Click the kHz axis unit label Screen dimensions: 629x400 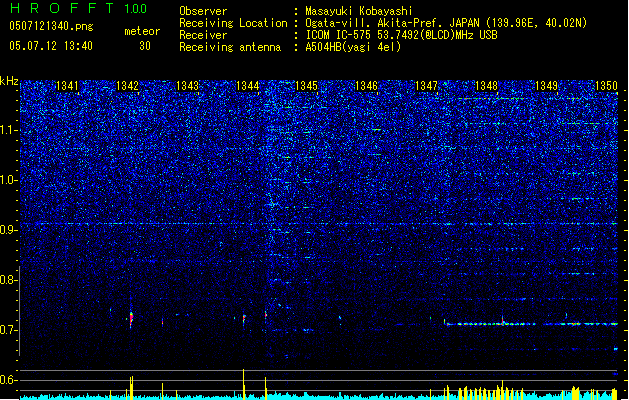coord(9,81)
